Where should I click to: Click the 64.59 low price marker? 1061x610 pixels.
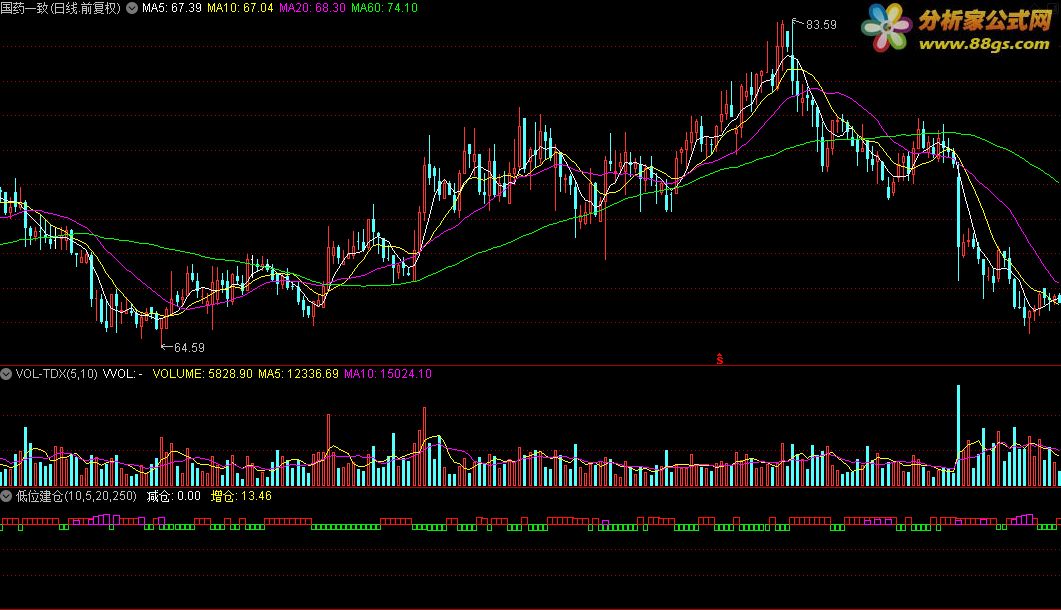click(x=189, y=348)
